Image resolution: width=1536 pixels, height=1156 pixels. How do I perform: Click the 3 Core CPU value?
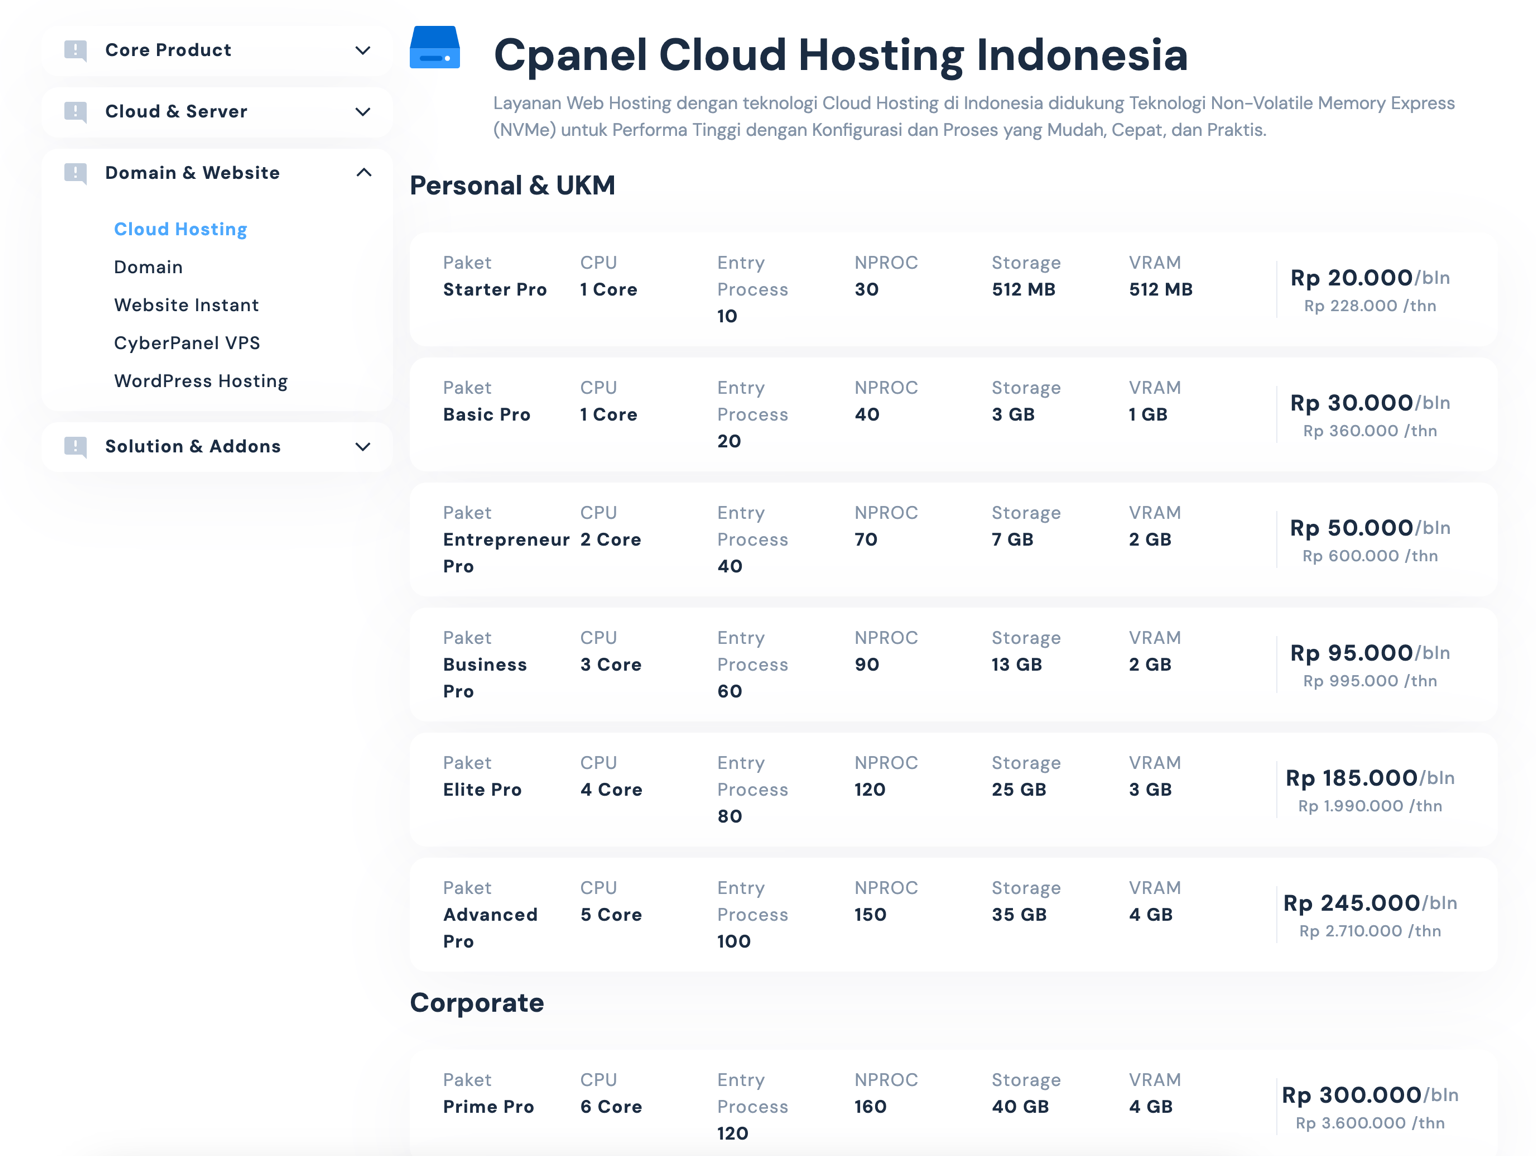click(x=611, y=665)
